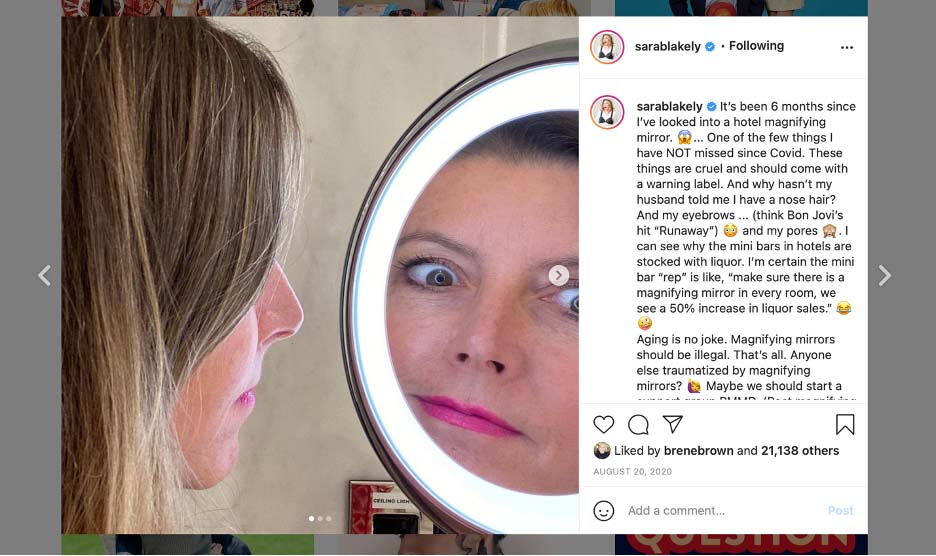Image resolution: width=936 pixels, height=556 pixels.
Task: Go to the previous post arrow
Action: coord(44,276)
